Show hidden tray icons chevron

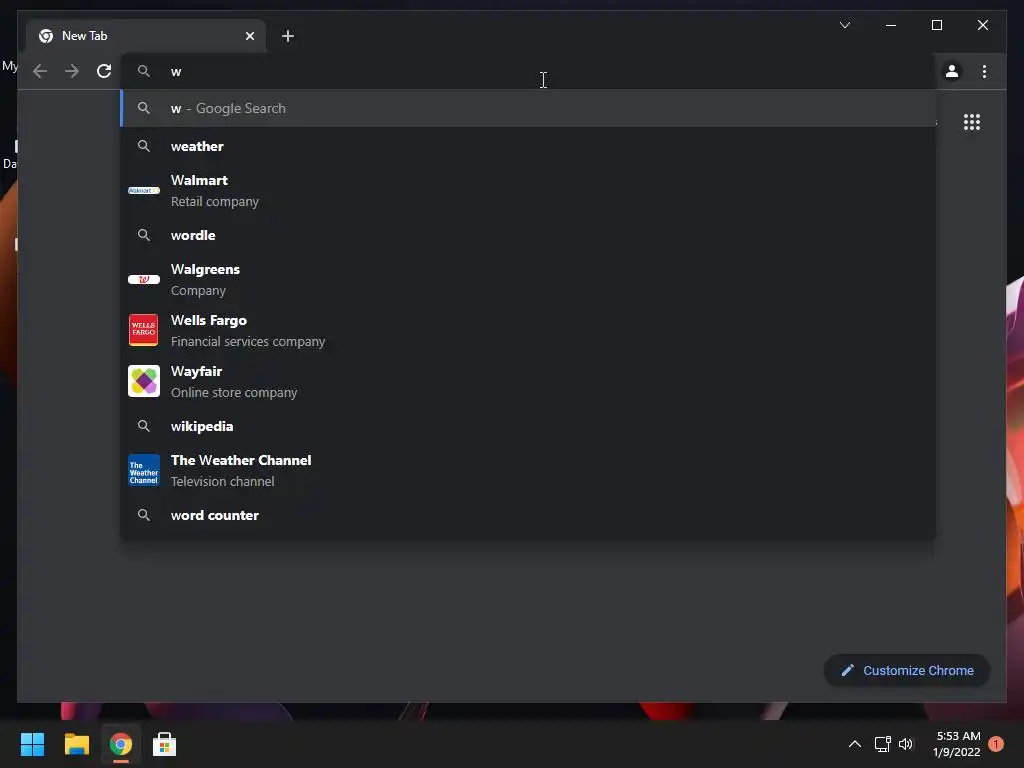pyautogui.click(x=854, y=744)
